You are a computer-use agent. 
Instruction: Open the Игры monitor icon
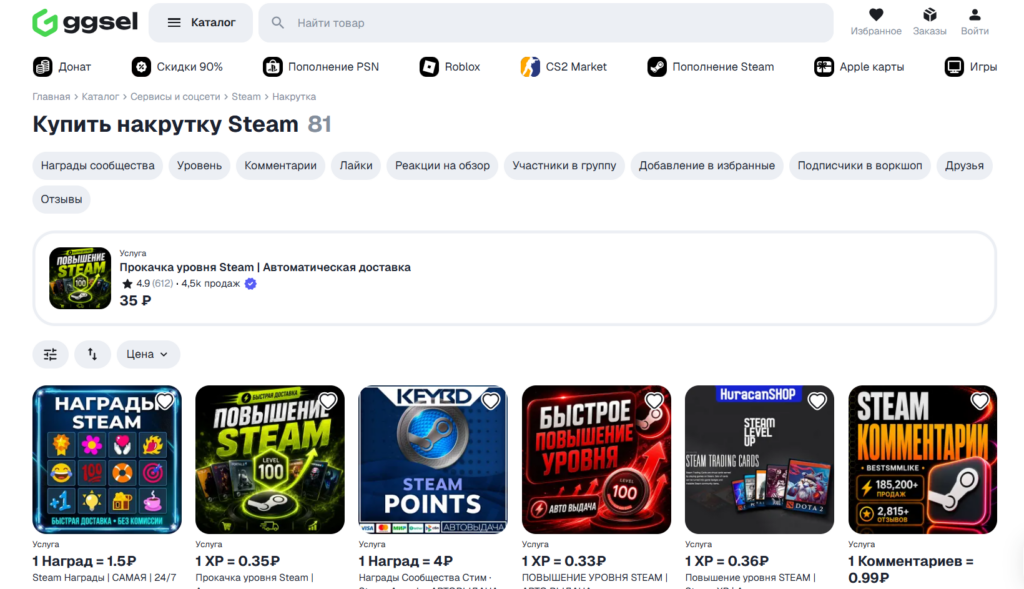click(954, 67)
